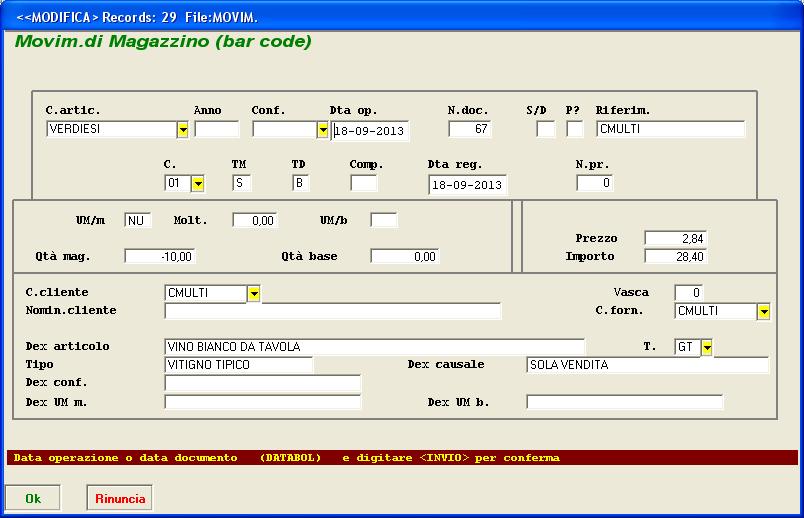Screen dimensions: 804x518
Task: Click the empty Anno field
Action: (x=216, y=129)
